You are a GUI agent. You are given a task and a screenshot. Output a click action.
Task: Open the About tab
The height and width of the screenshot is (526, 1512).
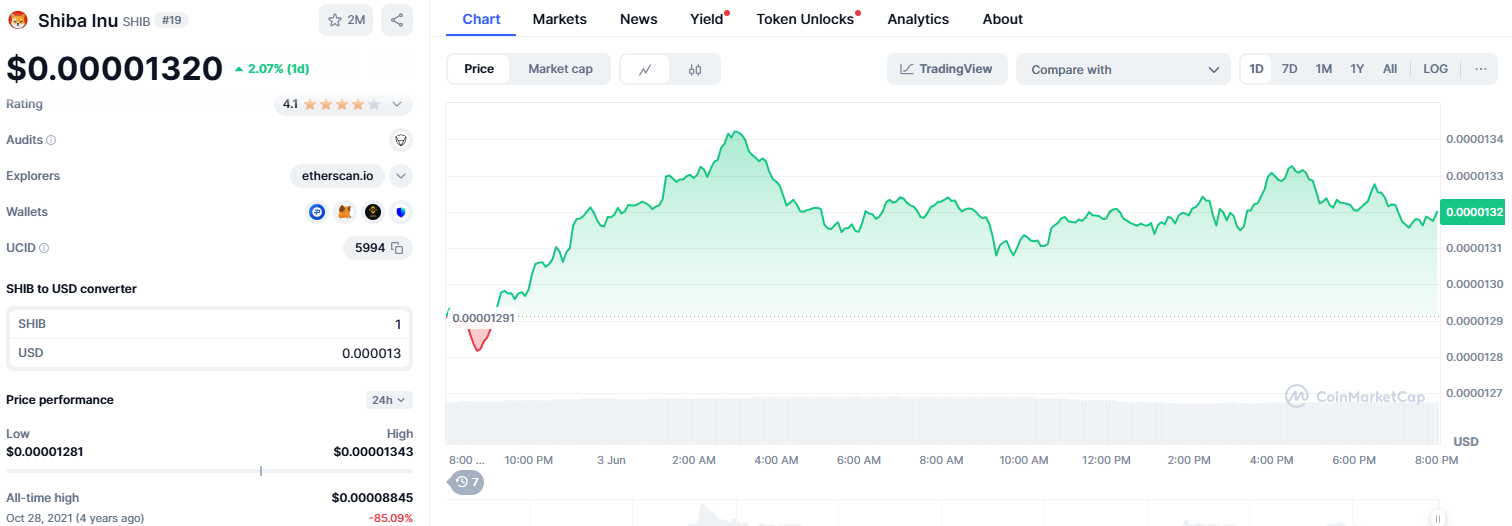pos(1003,19)
